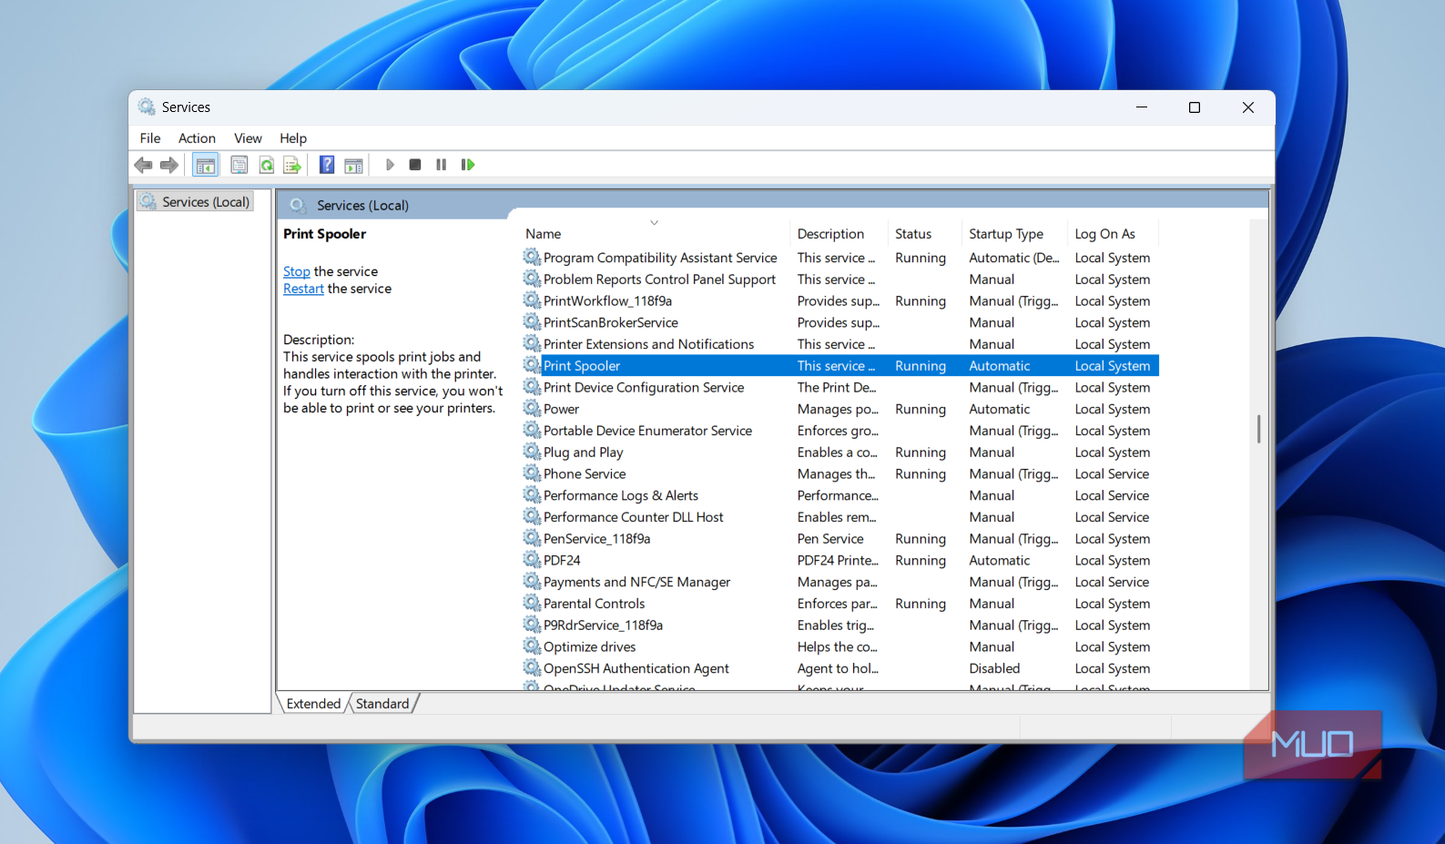Viewport: 1445px width, 844px height.
Task: Click the Stop Service square icon
Action: tap(415, 165)
